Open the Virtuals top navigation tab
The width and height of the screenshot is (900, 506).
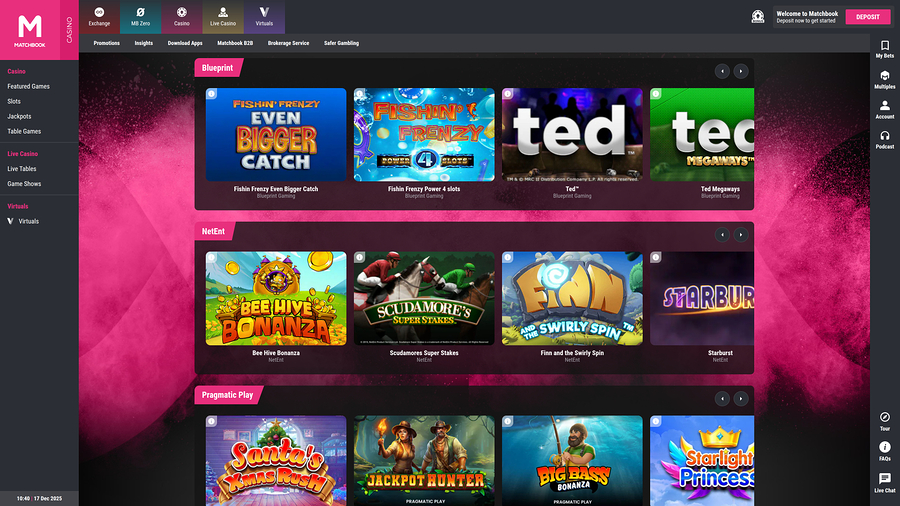pos(264,17)
